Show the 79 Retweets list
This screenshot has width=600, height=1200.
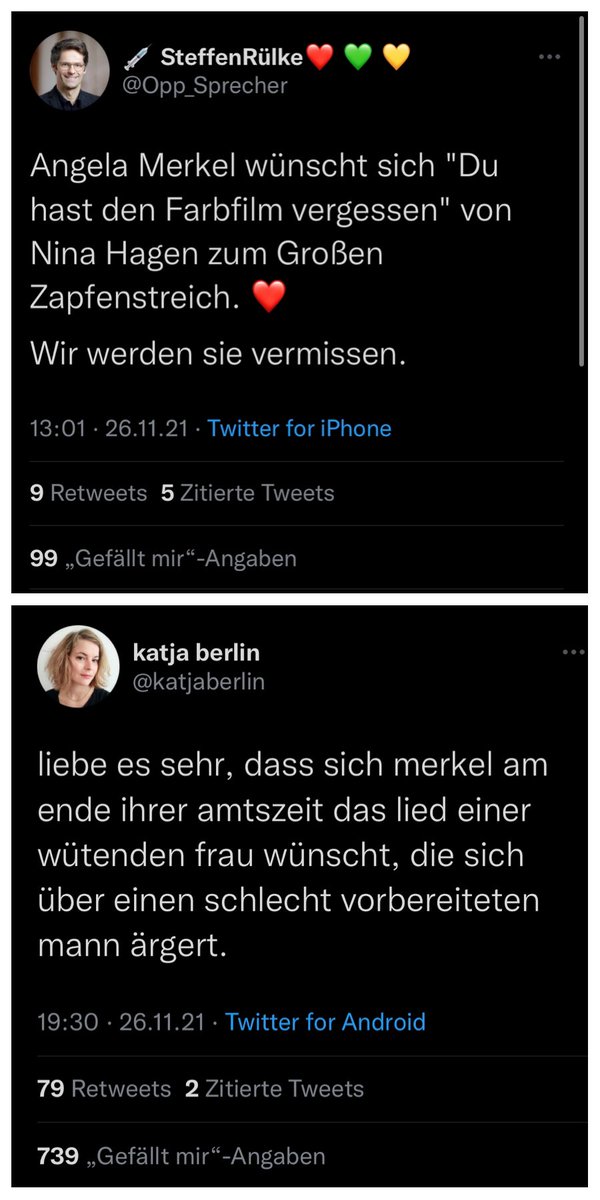[104, 1089]
